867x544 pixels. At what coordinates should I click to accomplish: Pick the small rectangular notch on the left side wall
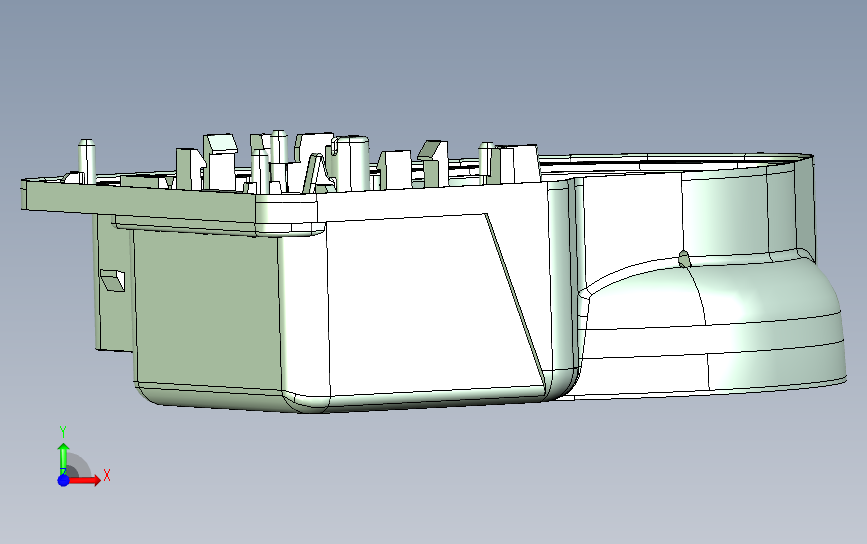click(x=112, y=280)
